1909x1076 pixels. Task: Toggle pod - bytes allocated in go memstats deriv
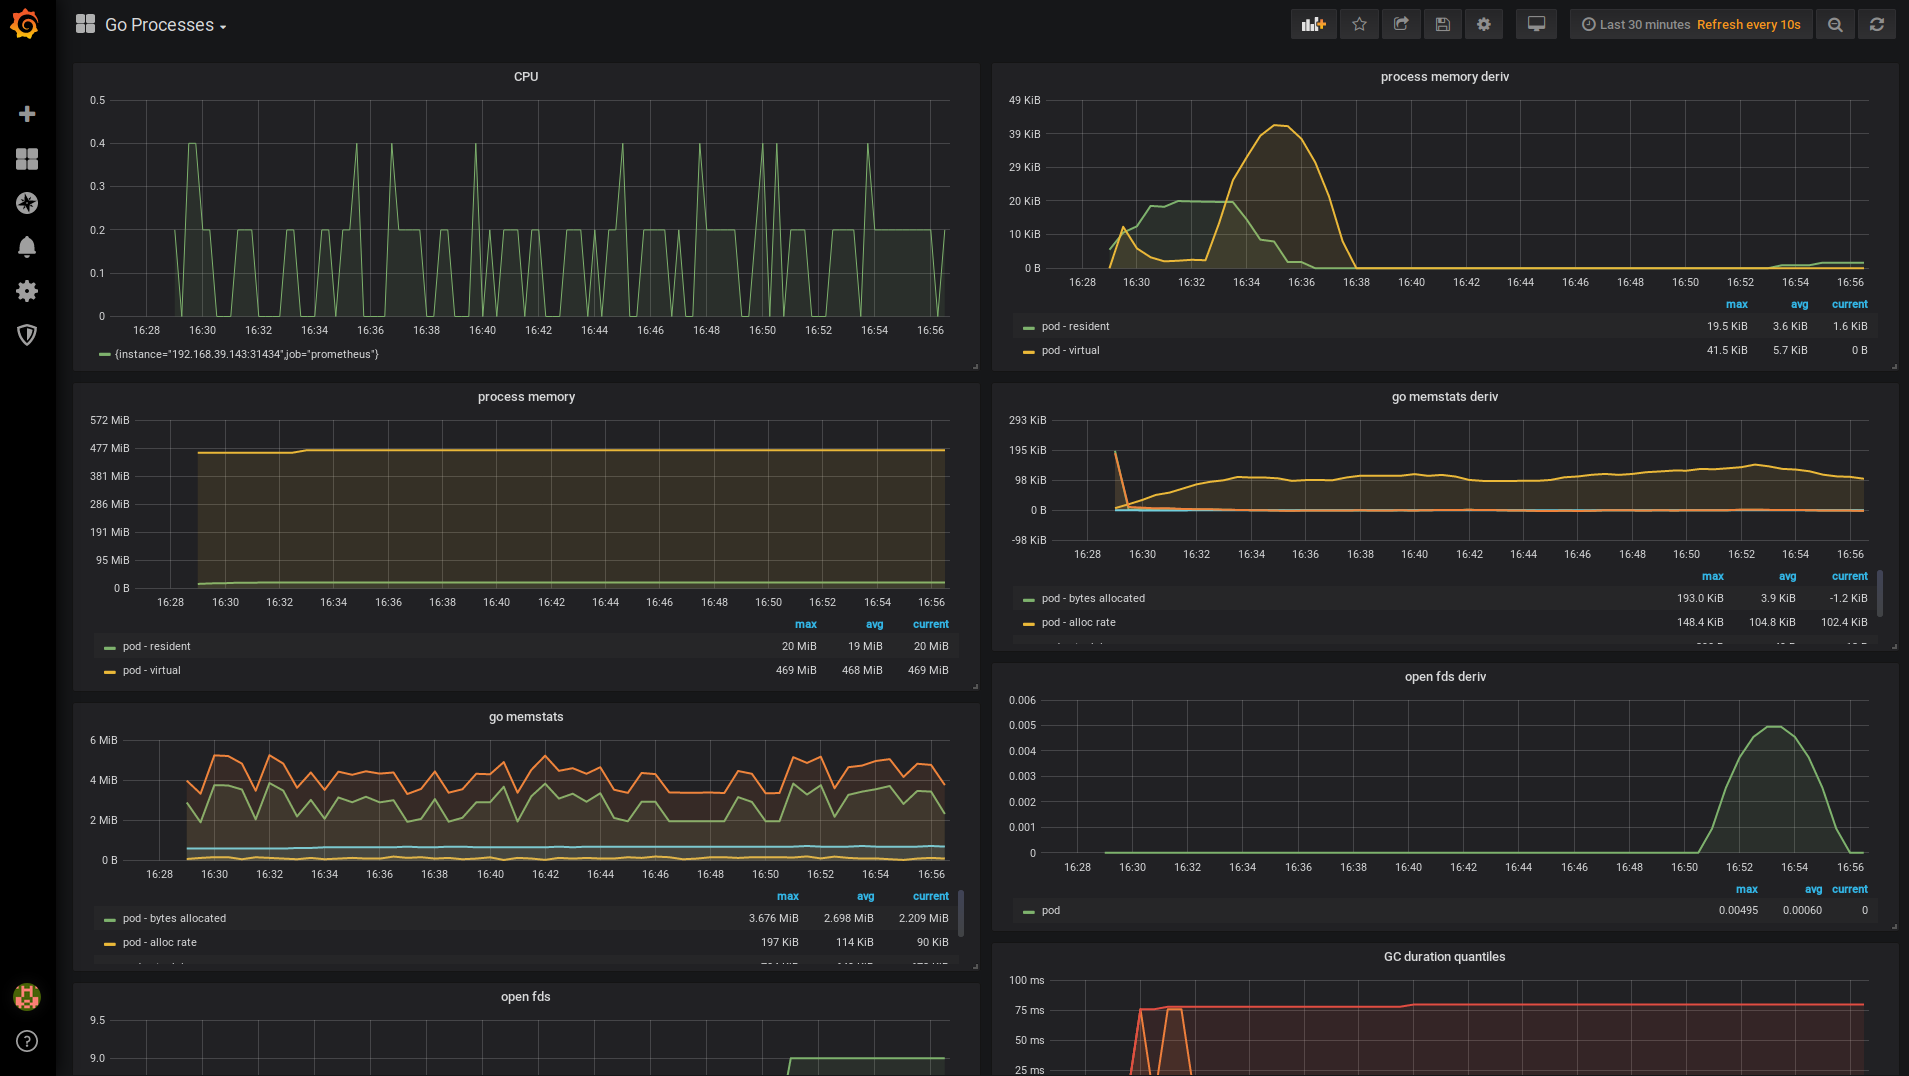(1093, 598)
